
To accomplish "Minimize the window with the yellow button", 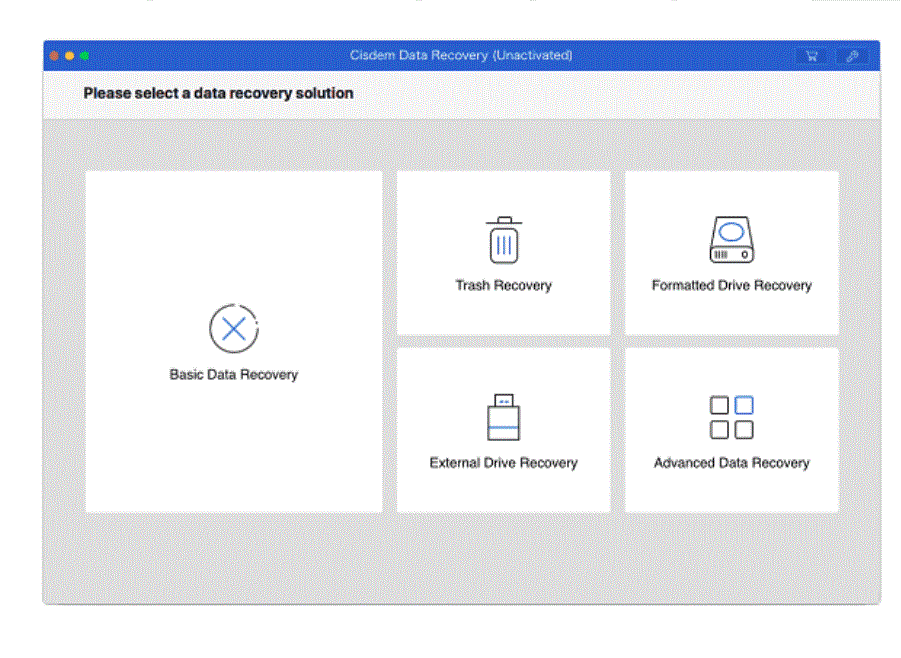I will tap(70, 56).
